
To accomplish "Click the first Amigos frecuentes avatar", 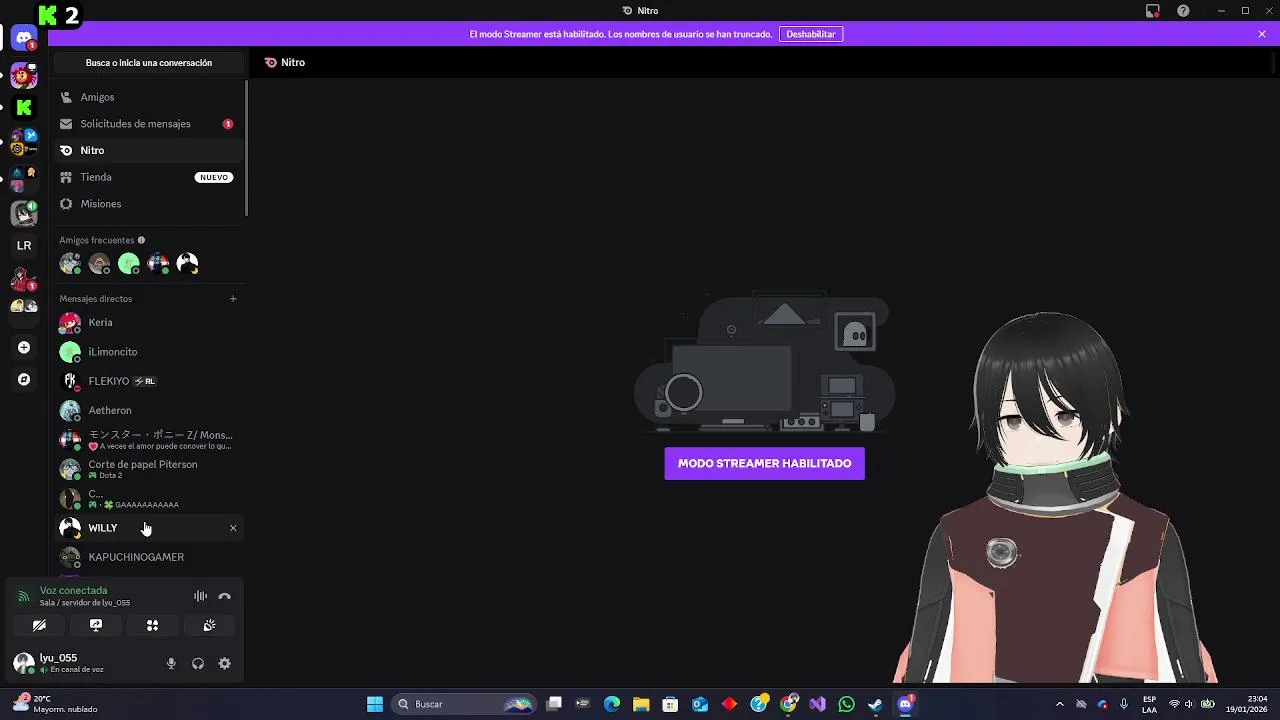I will tap(70, 263).
